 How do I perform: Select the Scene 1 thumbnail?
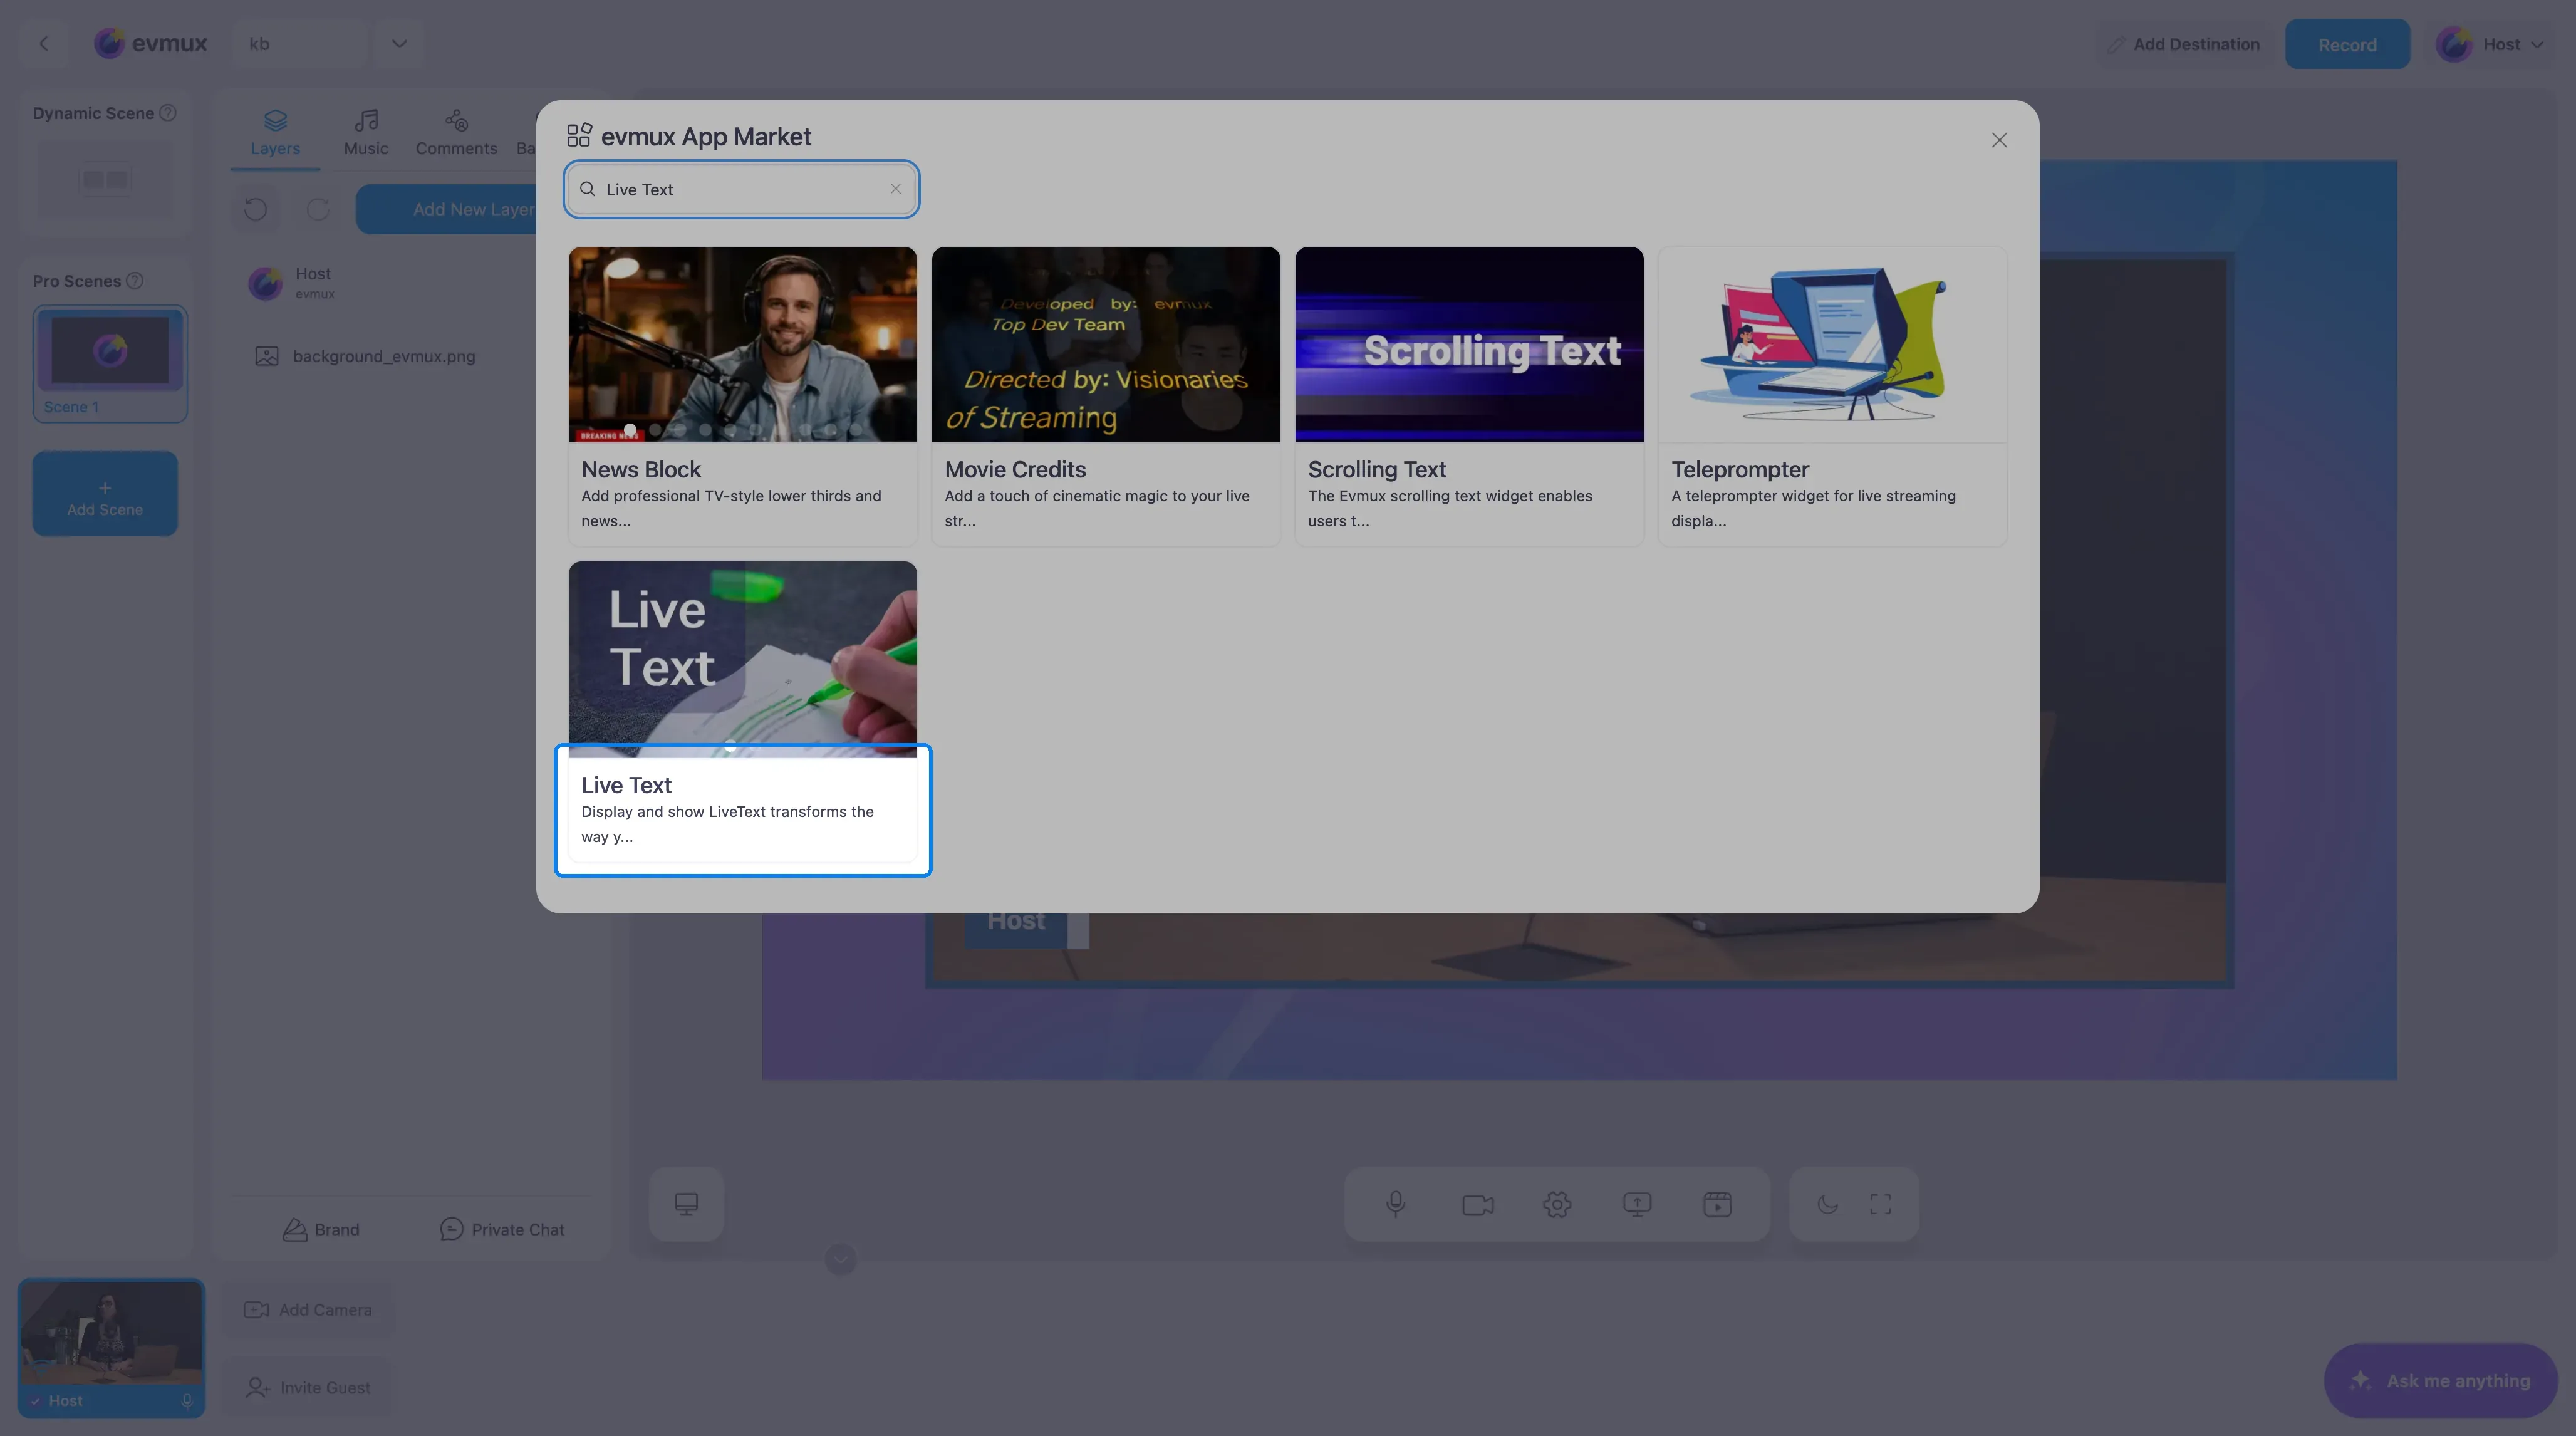[110, 364]
